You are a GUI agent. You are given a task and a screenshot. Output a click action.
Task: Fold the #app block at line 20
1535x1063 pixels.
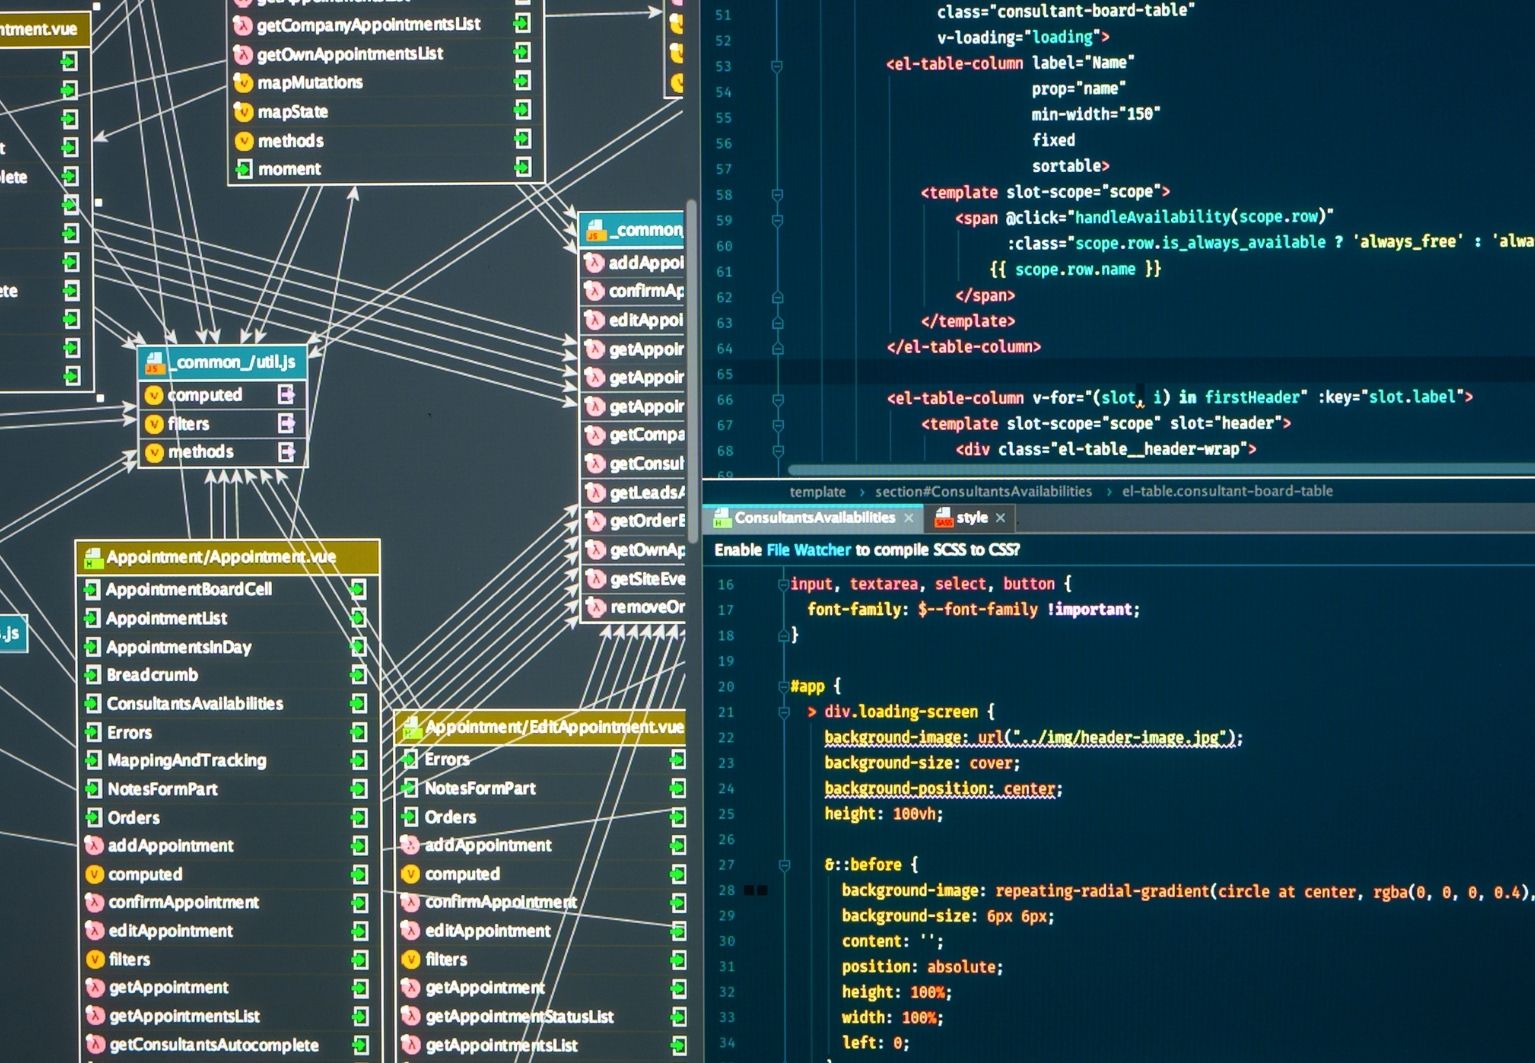783,686
